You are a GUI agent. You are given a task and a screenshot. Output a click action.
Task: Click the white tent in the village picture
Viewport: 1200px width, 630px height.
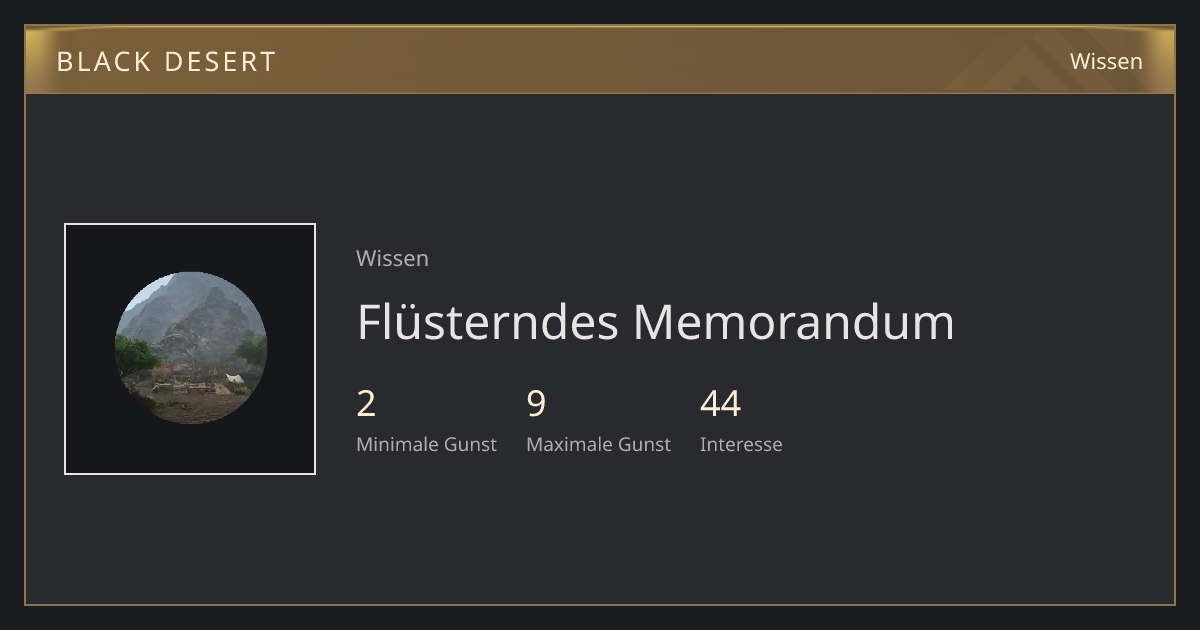(234, 379)
